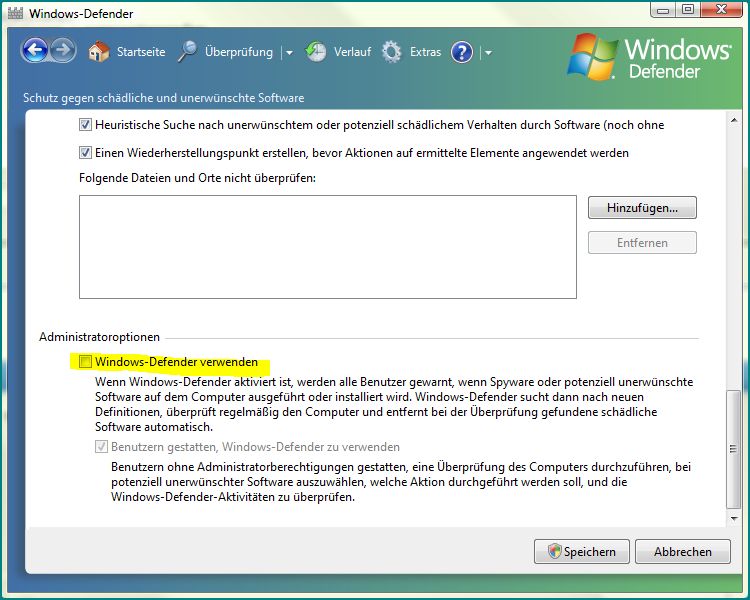Click the scrollbar down arrow
This screenshot has width=750, height=600.
pos(733,518)
